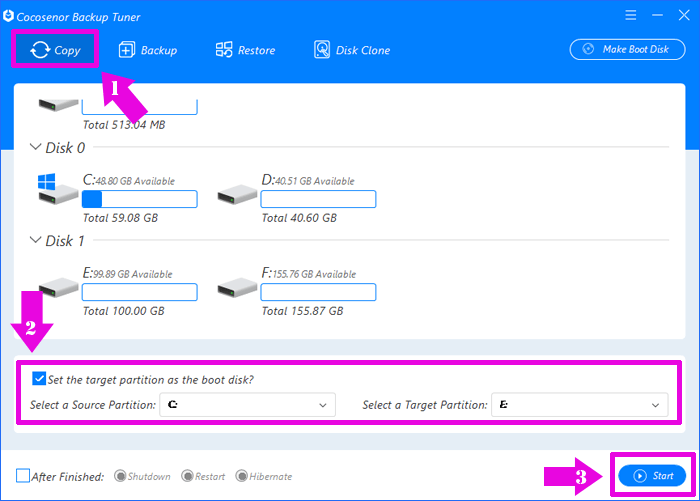Open the Restore tab
The image size is (700, 501).
tap(245, 50)
